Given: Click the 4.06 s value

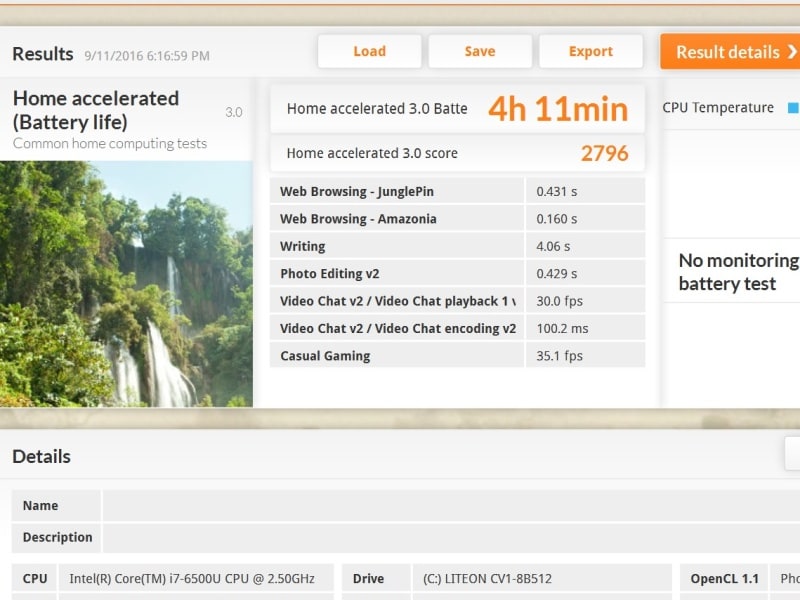Looking at the screenshot, I should click(553, 246).
